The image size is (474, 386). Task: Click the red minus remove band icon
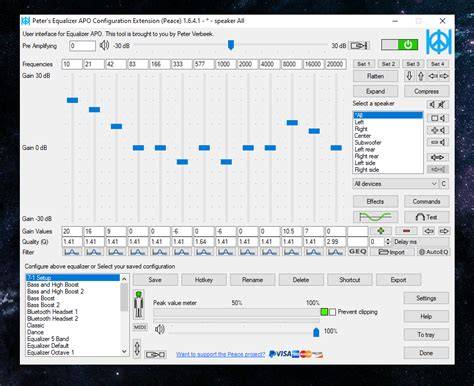pyautogui.click(x=406, y=231)
